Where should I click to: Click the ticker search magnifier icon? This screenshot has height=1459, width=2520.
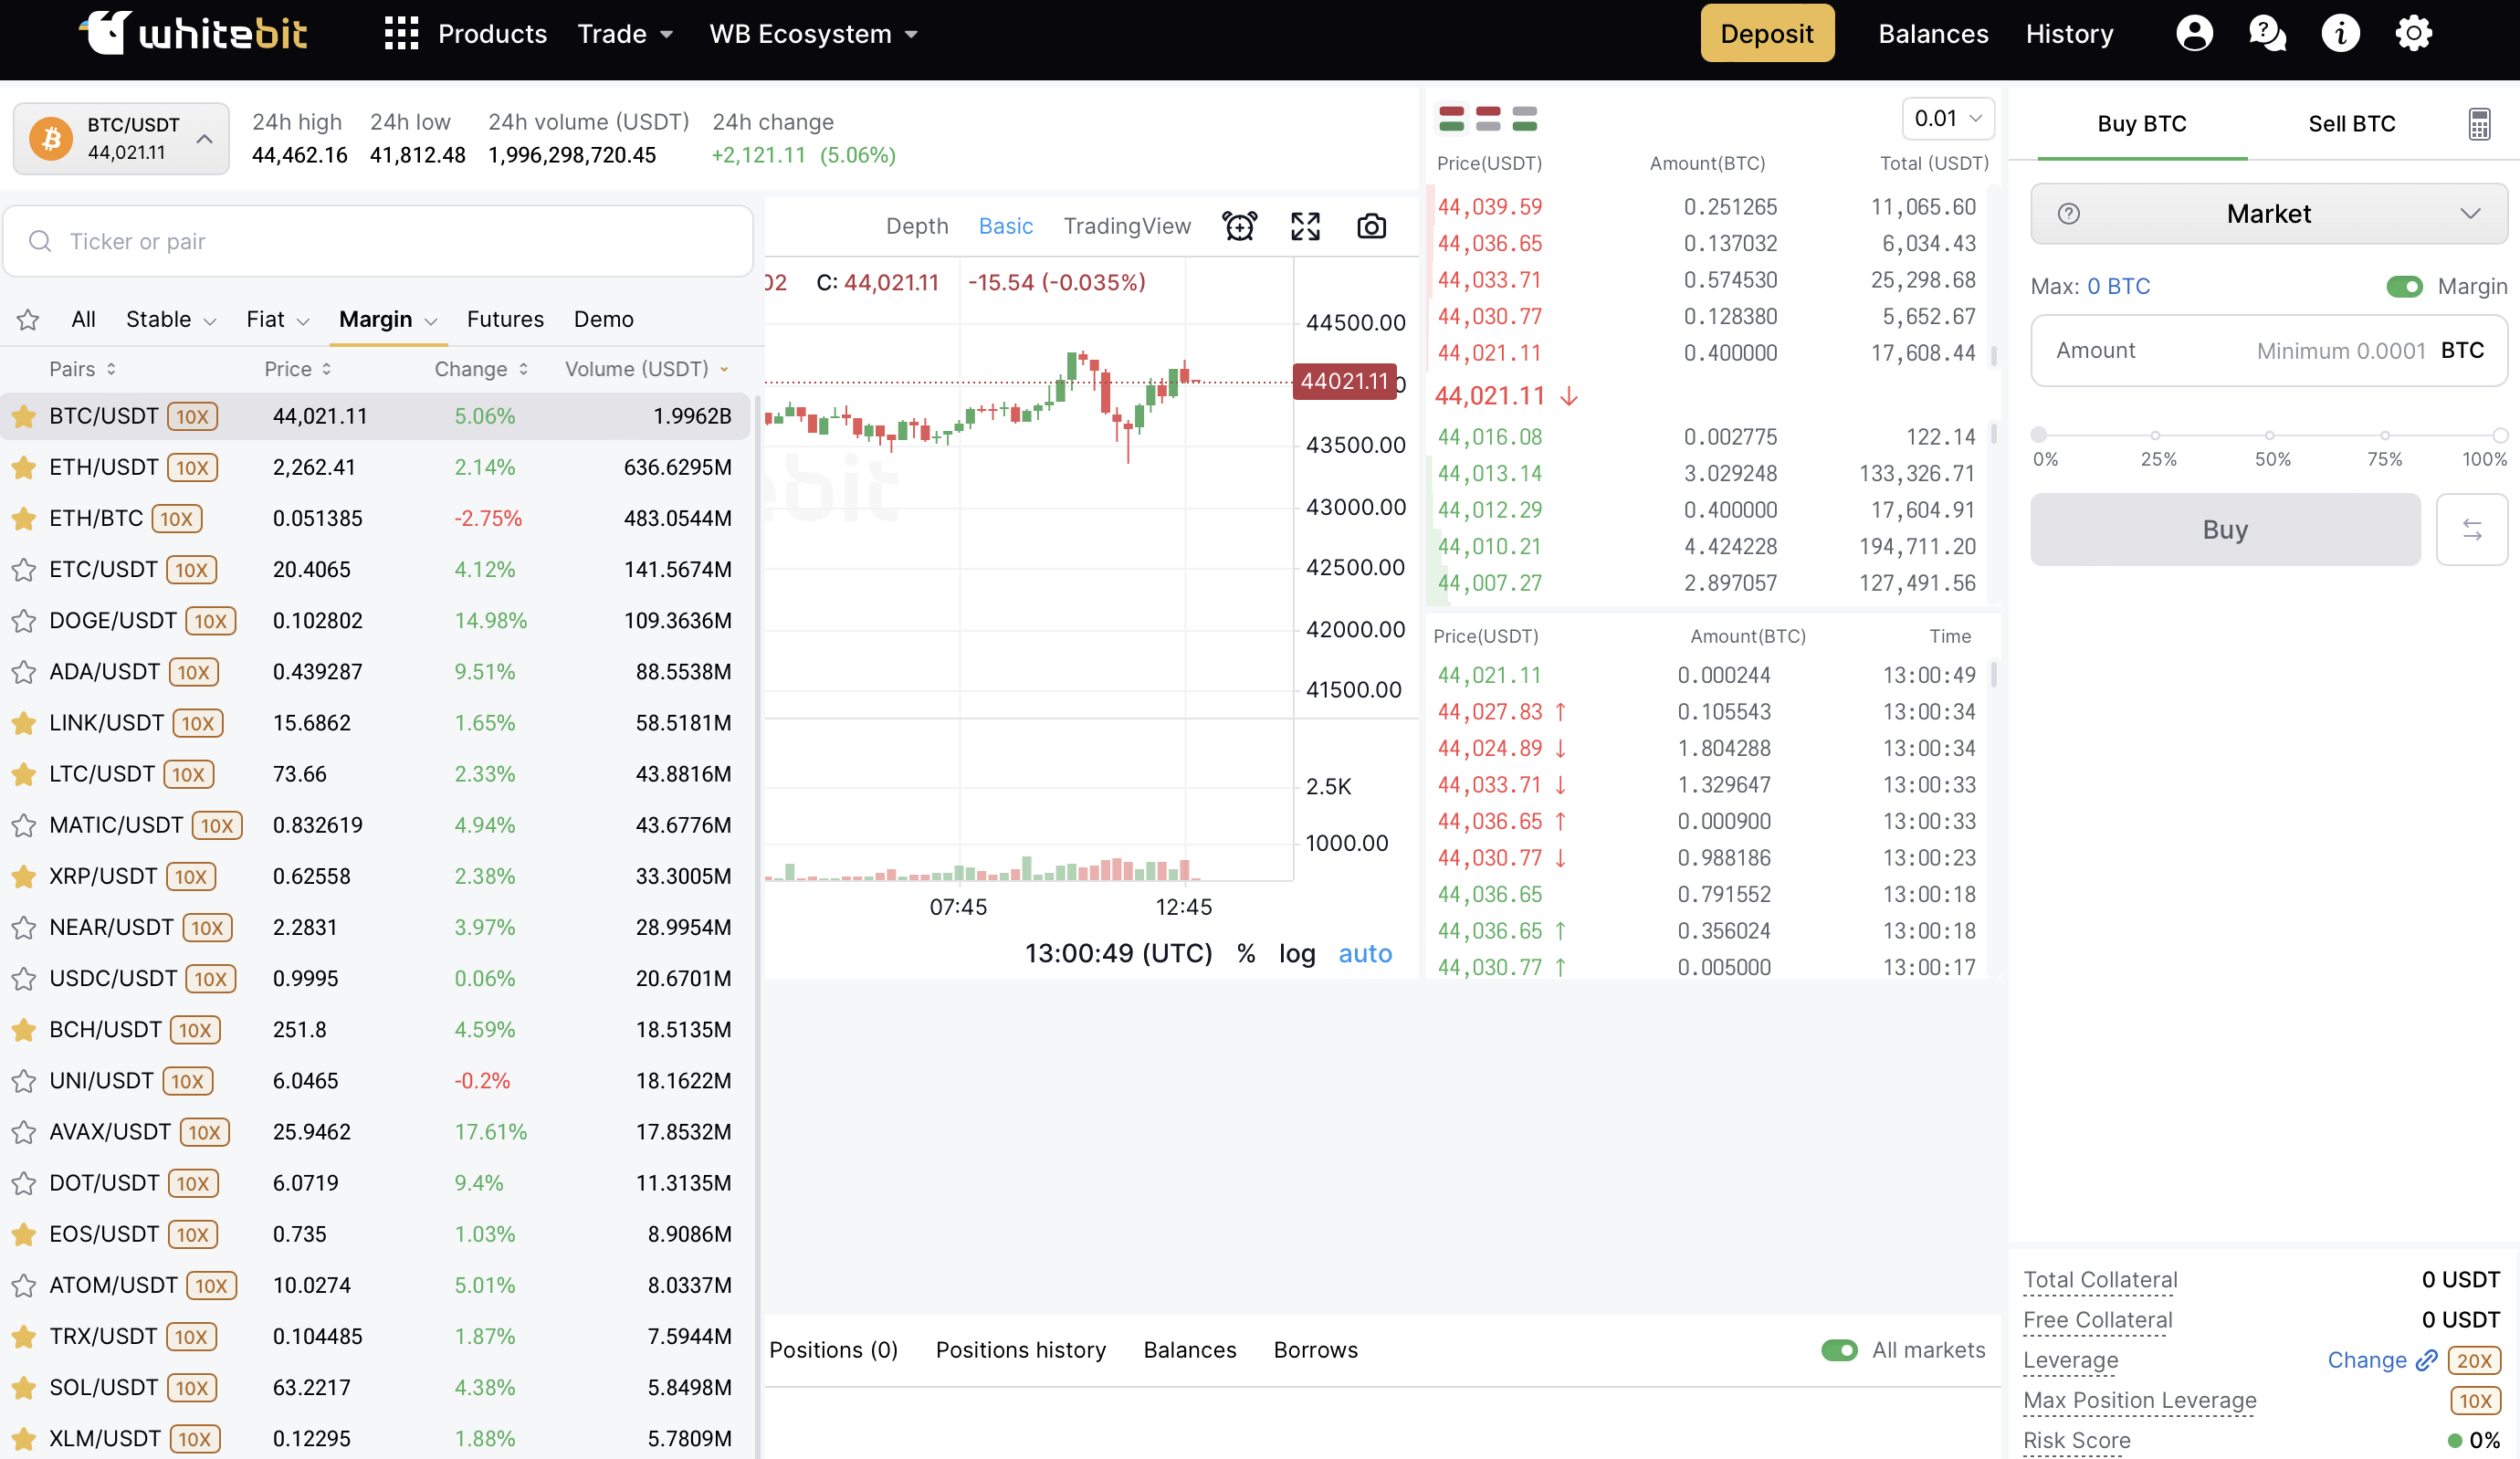tap(40, 241)
